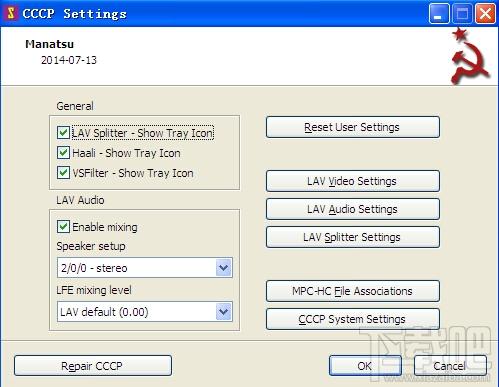
Task: Toggle the Enable mixing checkbox
Action: 63,227
